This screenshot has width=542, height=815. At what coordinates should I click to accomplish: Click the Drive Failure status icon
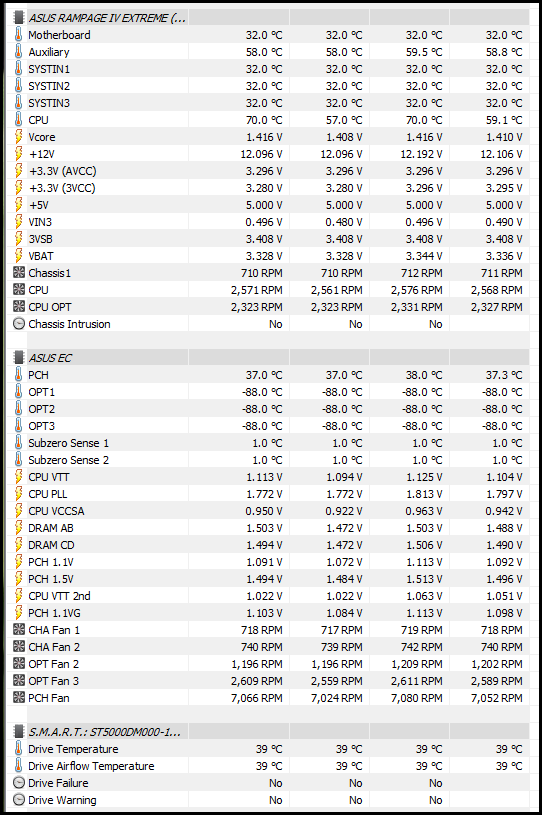[x=19, y=783]
